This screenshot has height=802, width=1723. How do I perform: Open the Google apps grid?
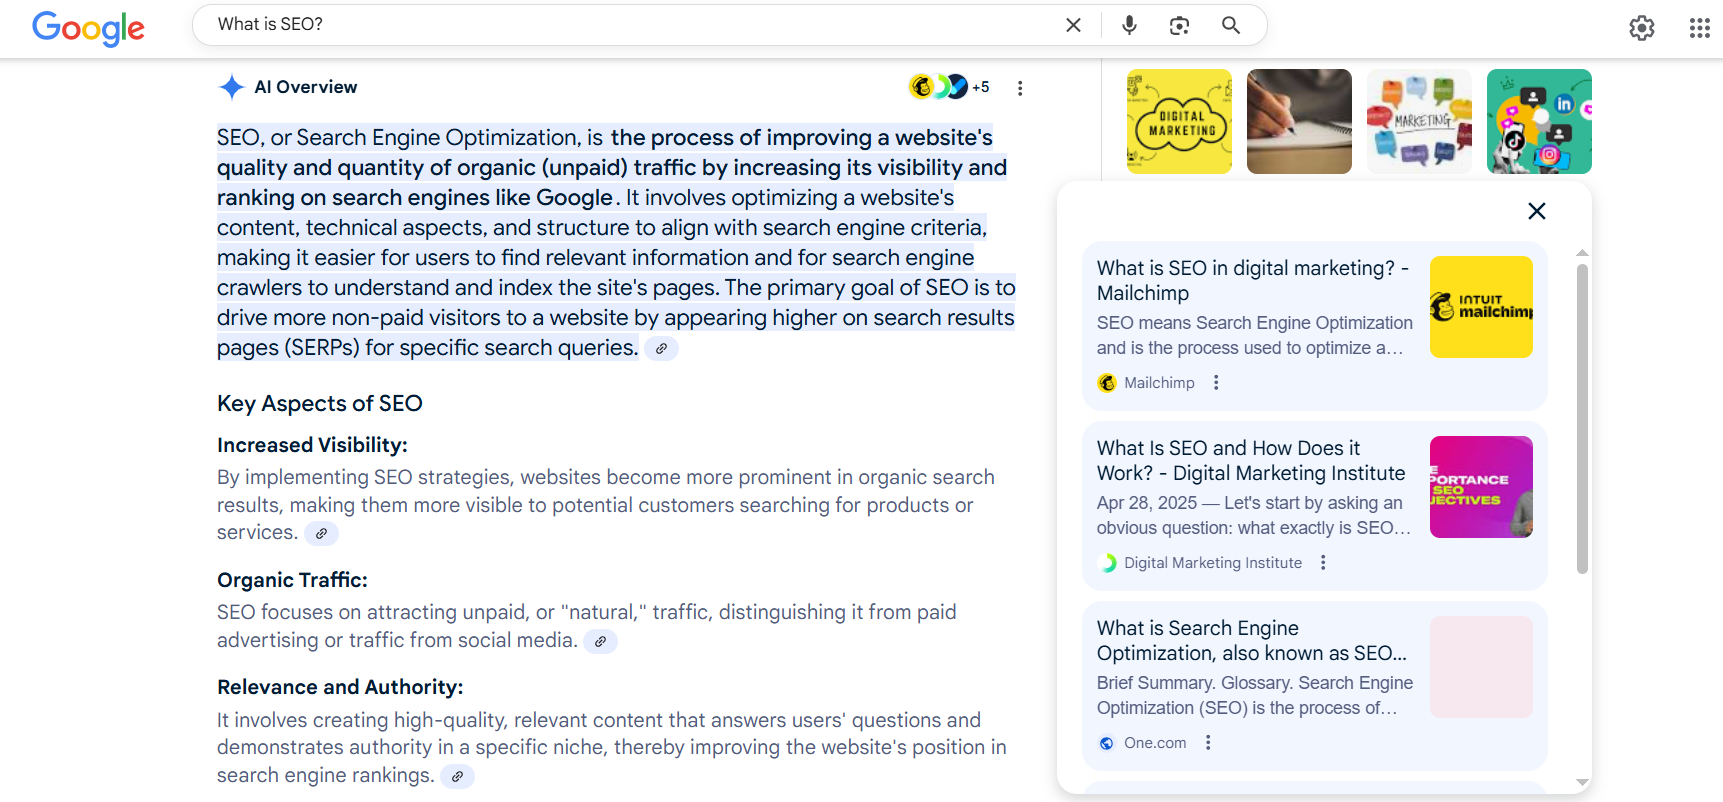click(x=1699, y=28)
